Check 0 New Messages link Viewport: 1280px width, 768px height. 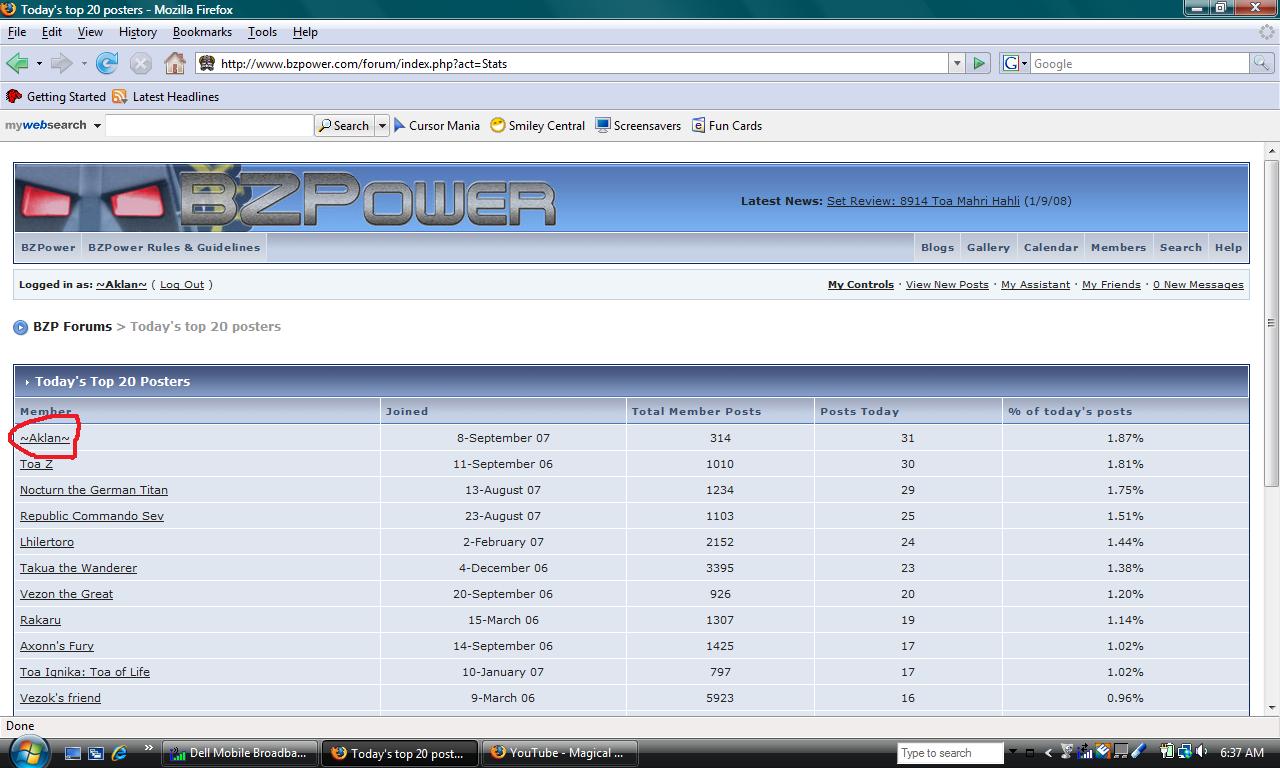(x=1198, y=285)
